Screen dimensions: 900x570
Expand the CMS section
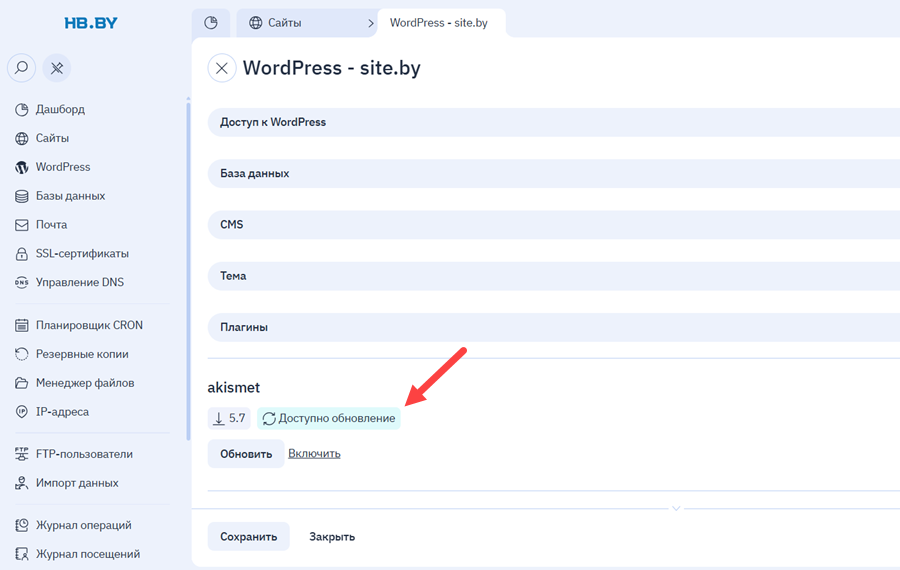pos(554,224)
